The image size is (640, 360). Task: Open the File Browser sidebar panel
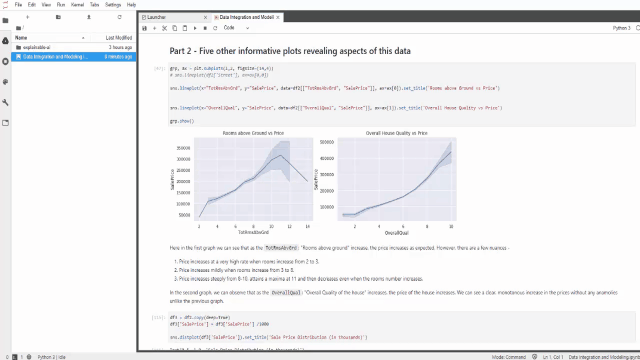5,20
